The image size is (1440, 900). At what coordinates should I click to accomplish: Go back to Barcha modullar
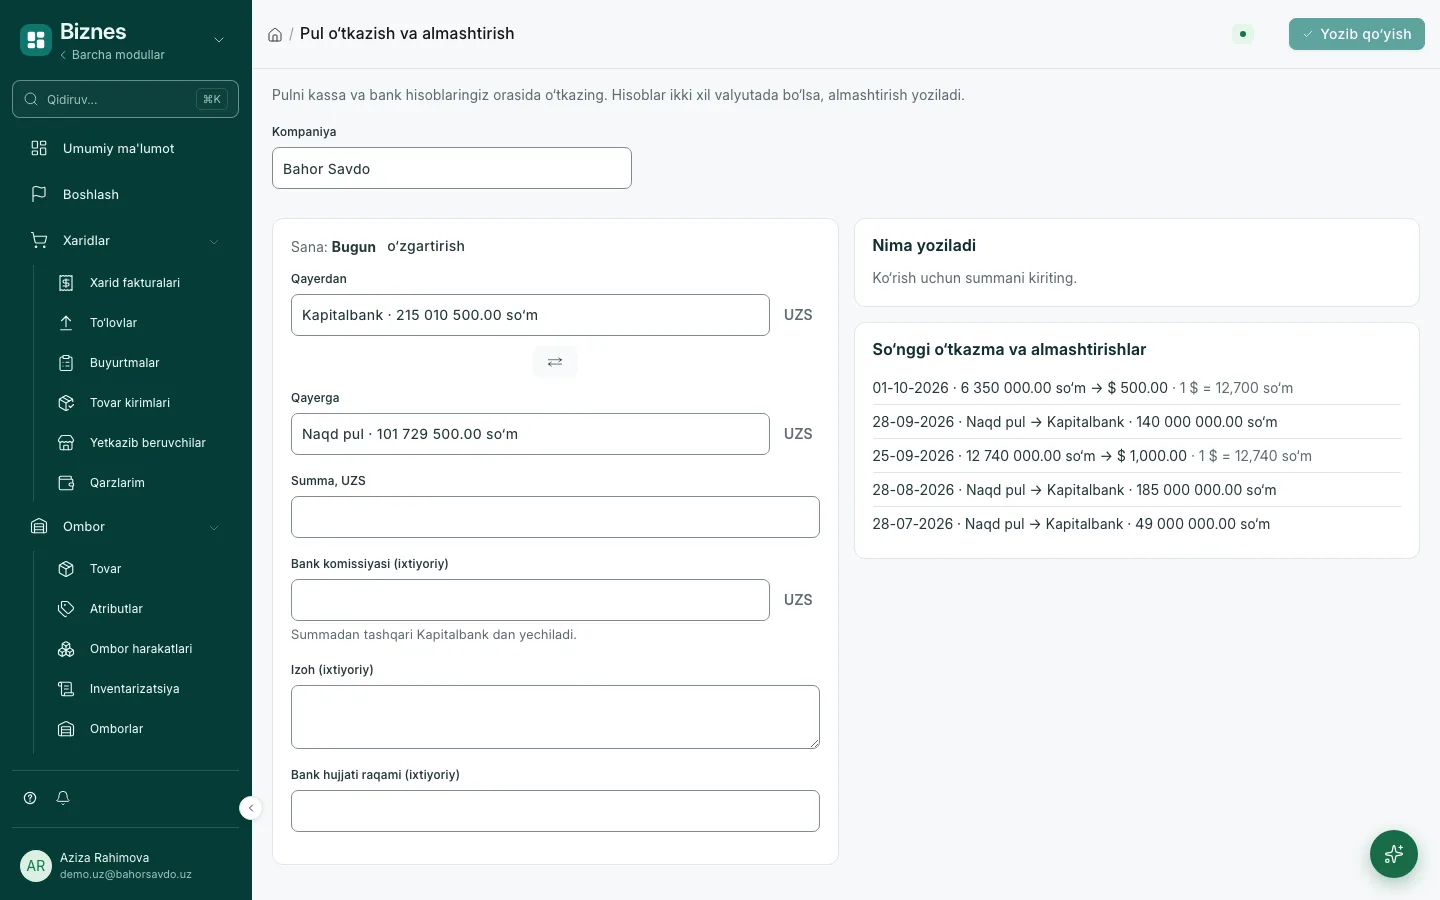click(x=112, y=55)
